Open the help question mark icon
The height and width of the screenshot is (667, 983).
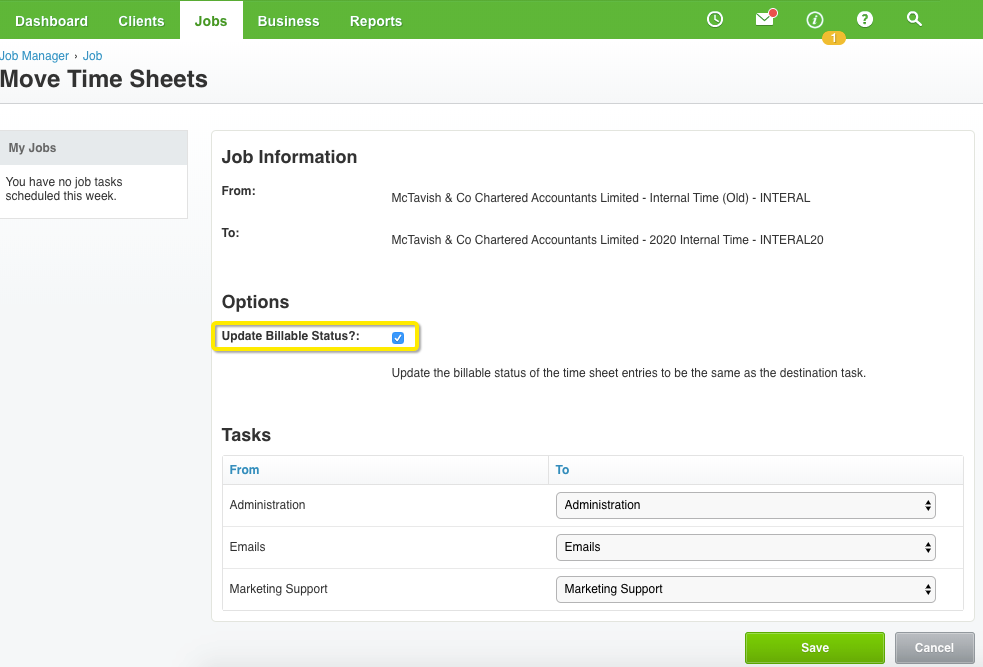point(865,19)
